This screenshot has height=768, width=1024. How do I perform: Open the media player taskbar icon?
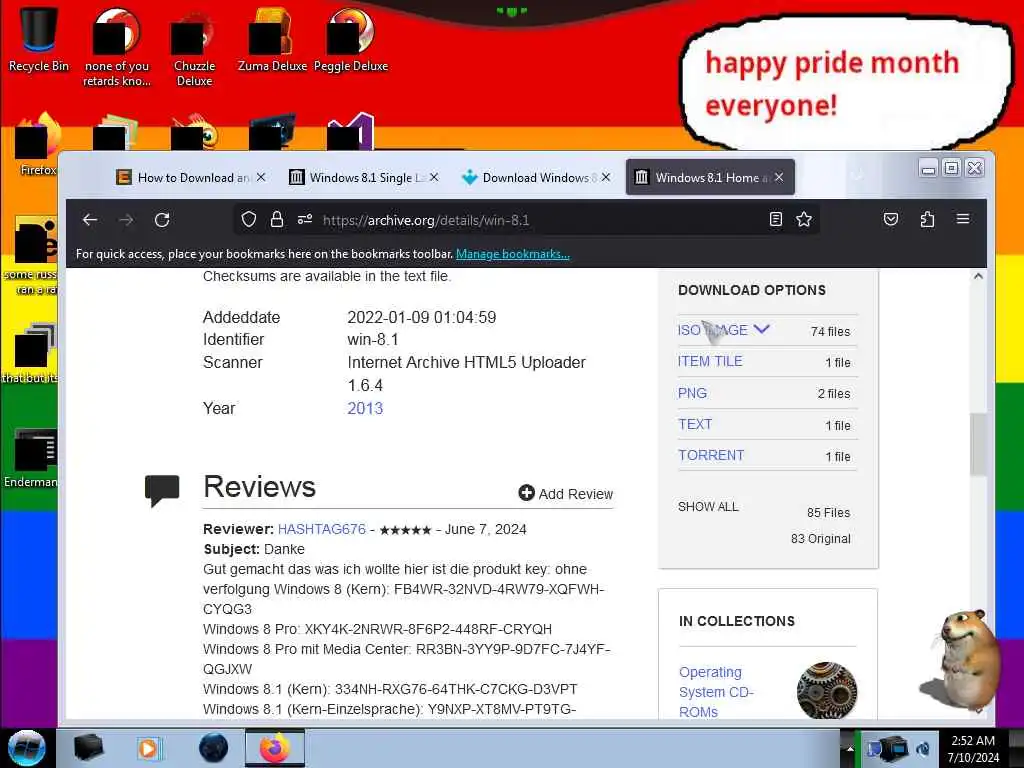point(148,748)
